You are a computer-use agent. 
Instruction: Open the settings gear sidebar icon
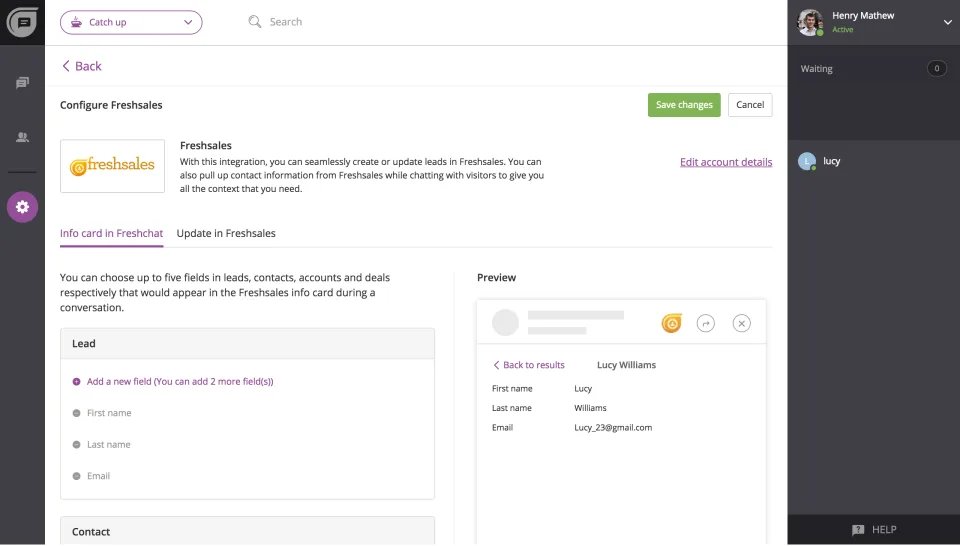[x=23, y=207]
